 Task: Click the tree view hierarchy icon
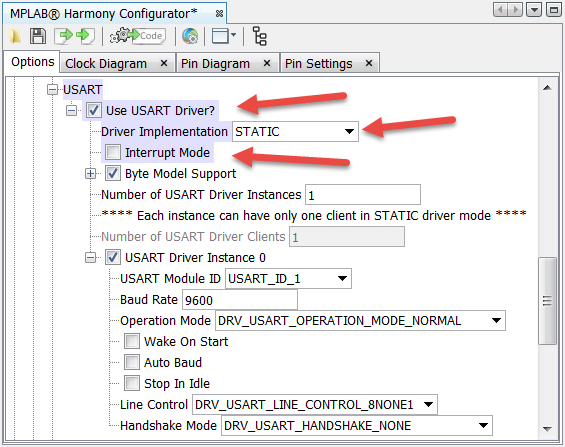259,36
